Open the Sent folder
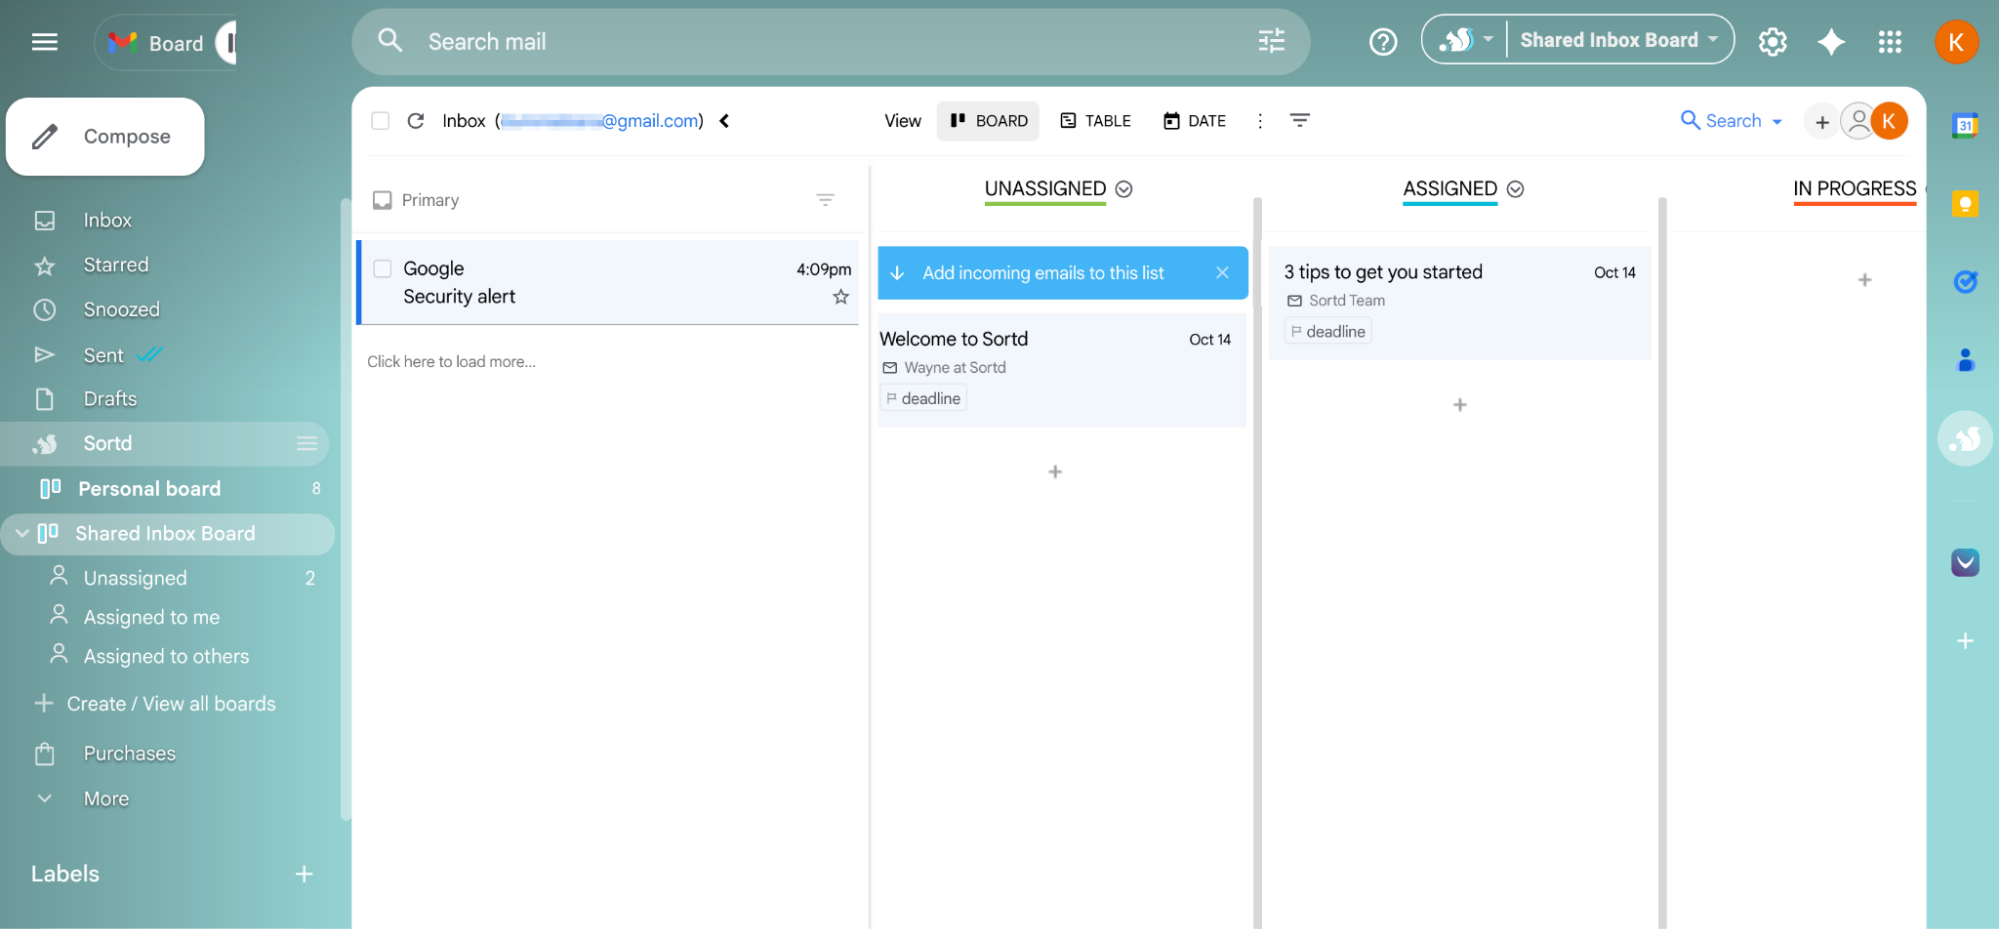This screenshot has width=1999, height=930. [103, 355]
